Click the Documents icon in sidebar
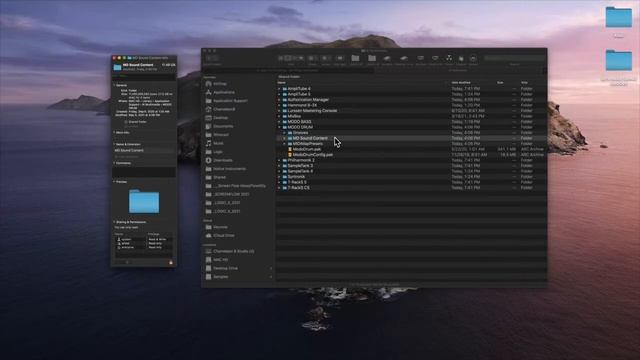Screen dimensions: 640x360 (x=209, y=126)
